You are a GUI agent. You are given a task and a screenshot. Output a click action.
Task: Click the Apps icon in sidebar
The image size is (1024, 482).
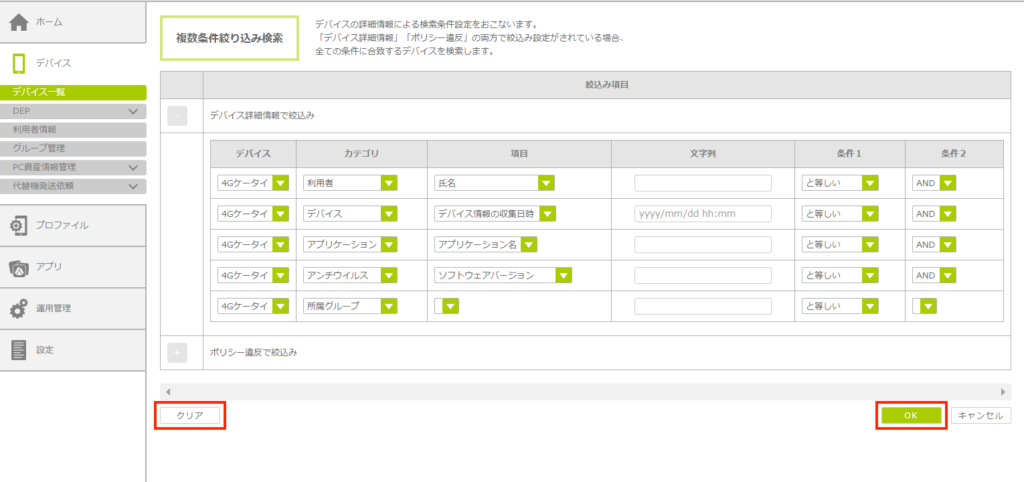coord(18,267)
